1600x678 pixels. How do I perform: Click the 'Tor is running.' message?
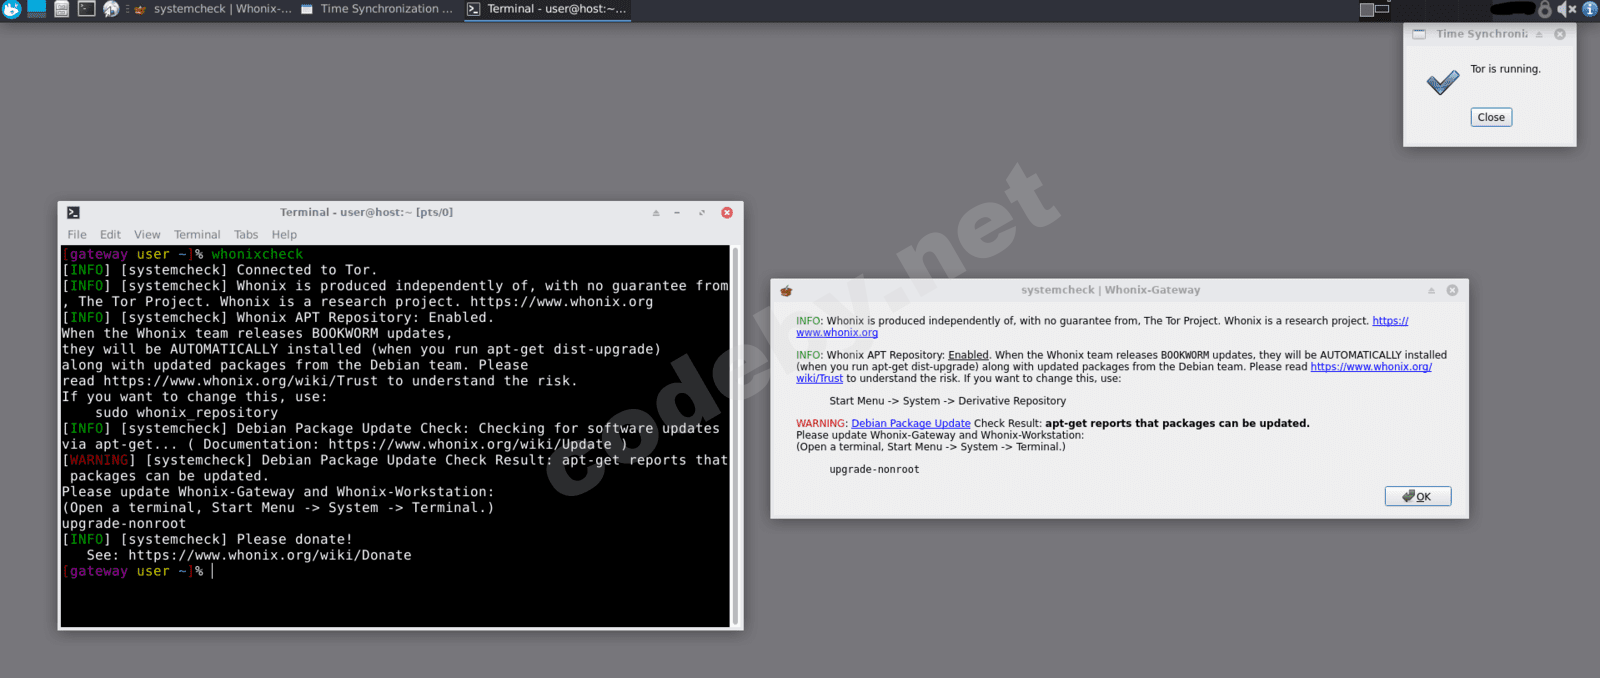(1505, 69)
